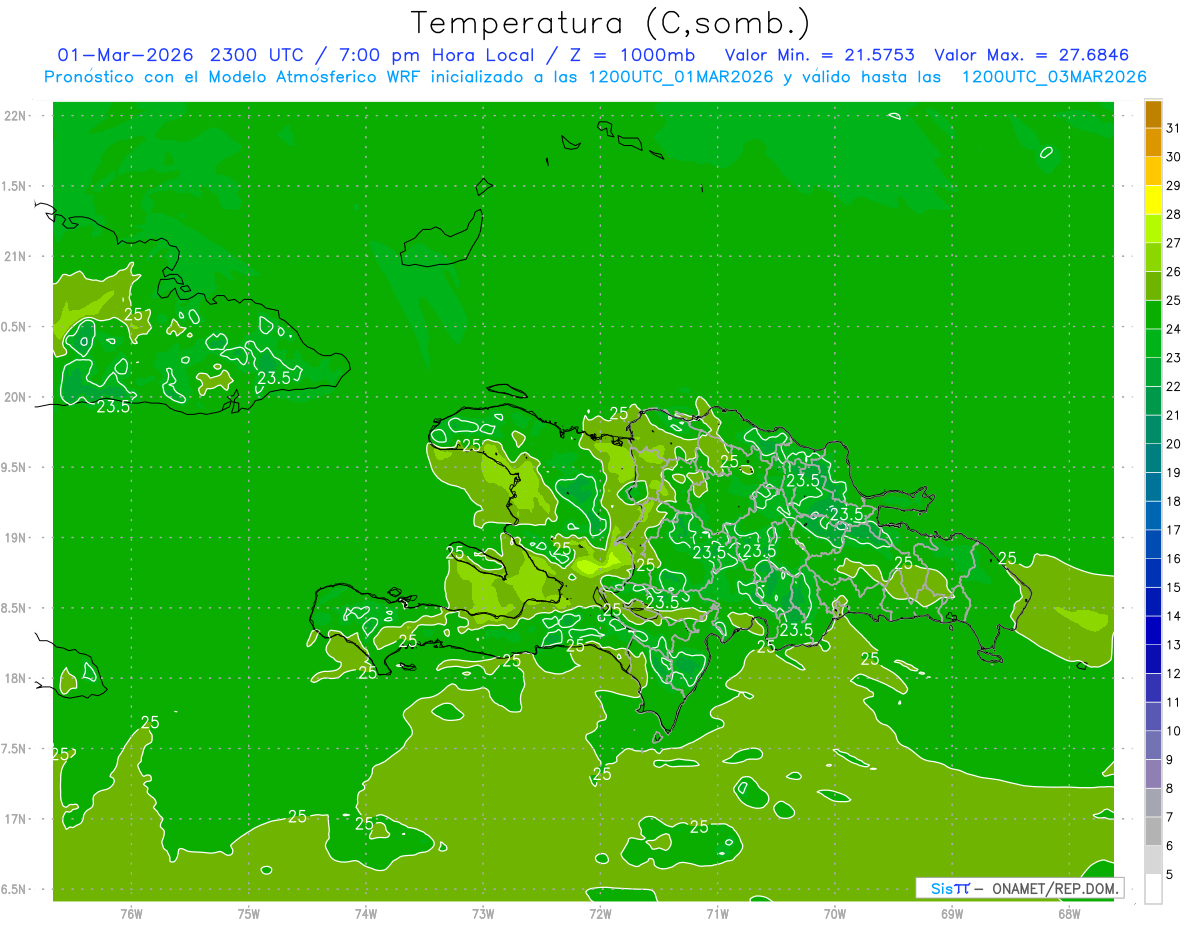Click the color bar label "31"

[1174, 128]
